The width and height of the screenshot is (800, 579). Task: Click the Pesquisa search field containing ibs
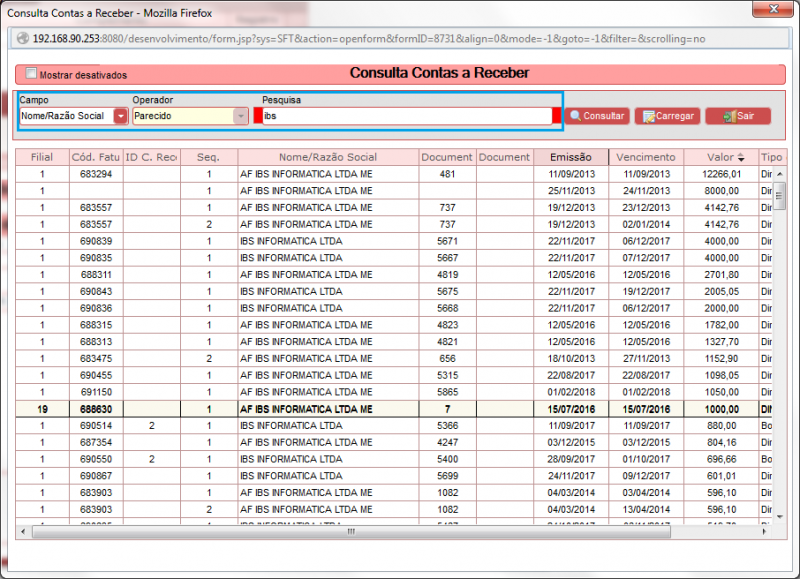(407, 116)
